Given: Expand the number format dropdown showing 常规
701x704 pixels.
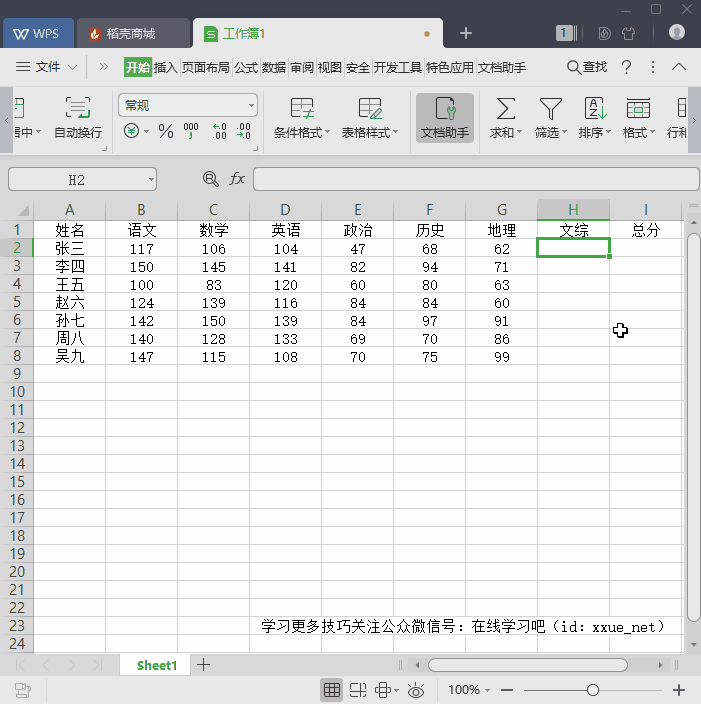Looking at the screenshot, I should (x=251, y=105).
